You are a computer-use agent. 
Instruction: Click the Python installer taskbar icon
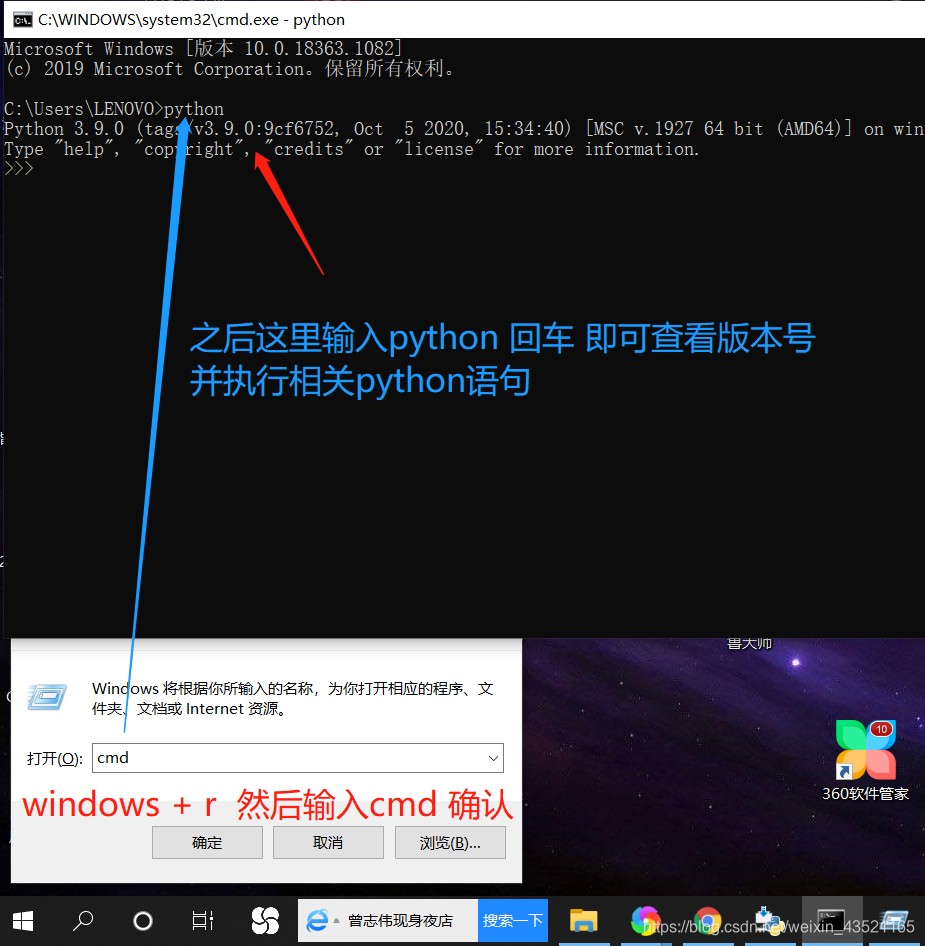pos(769,921)
